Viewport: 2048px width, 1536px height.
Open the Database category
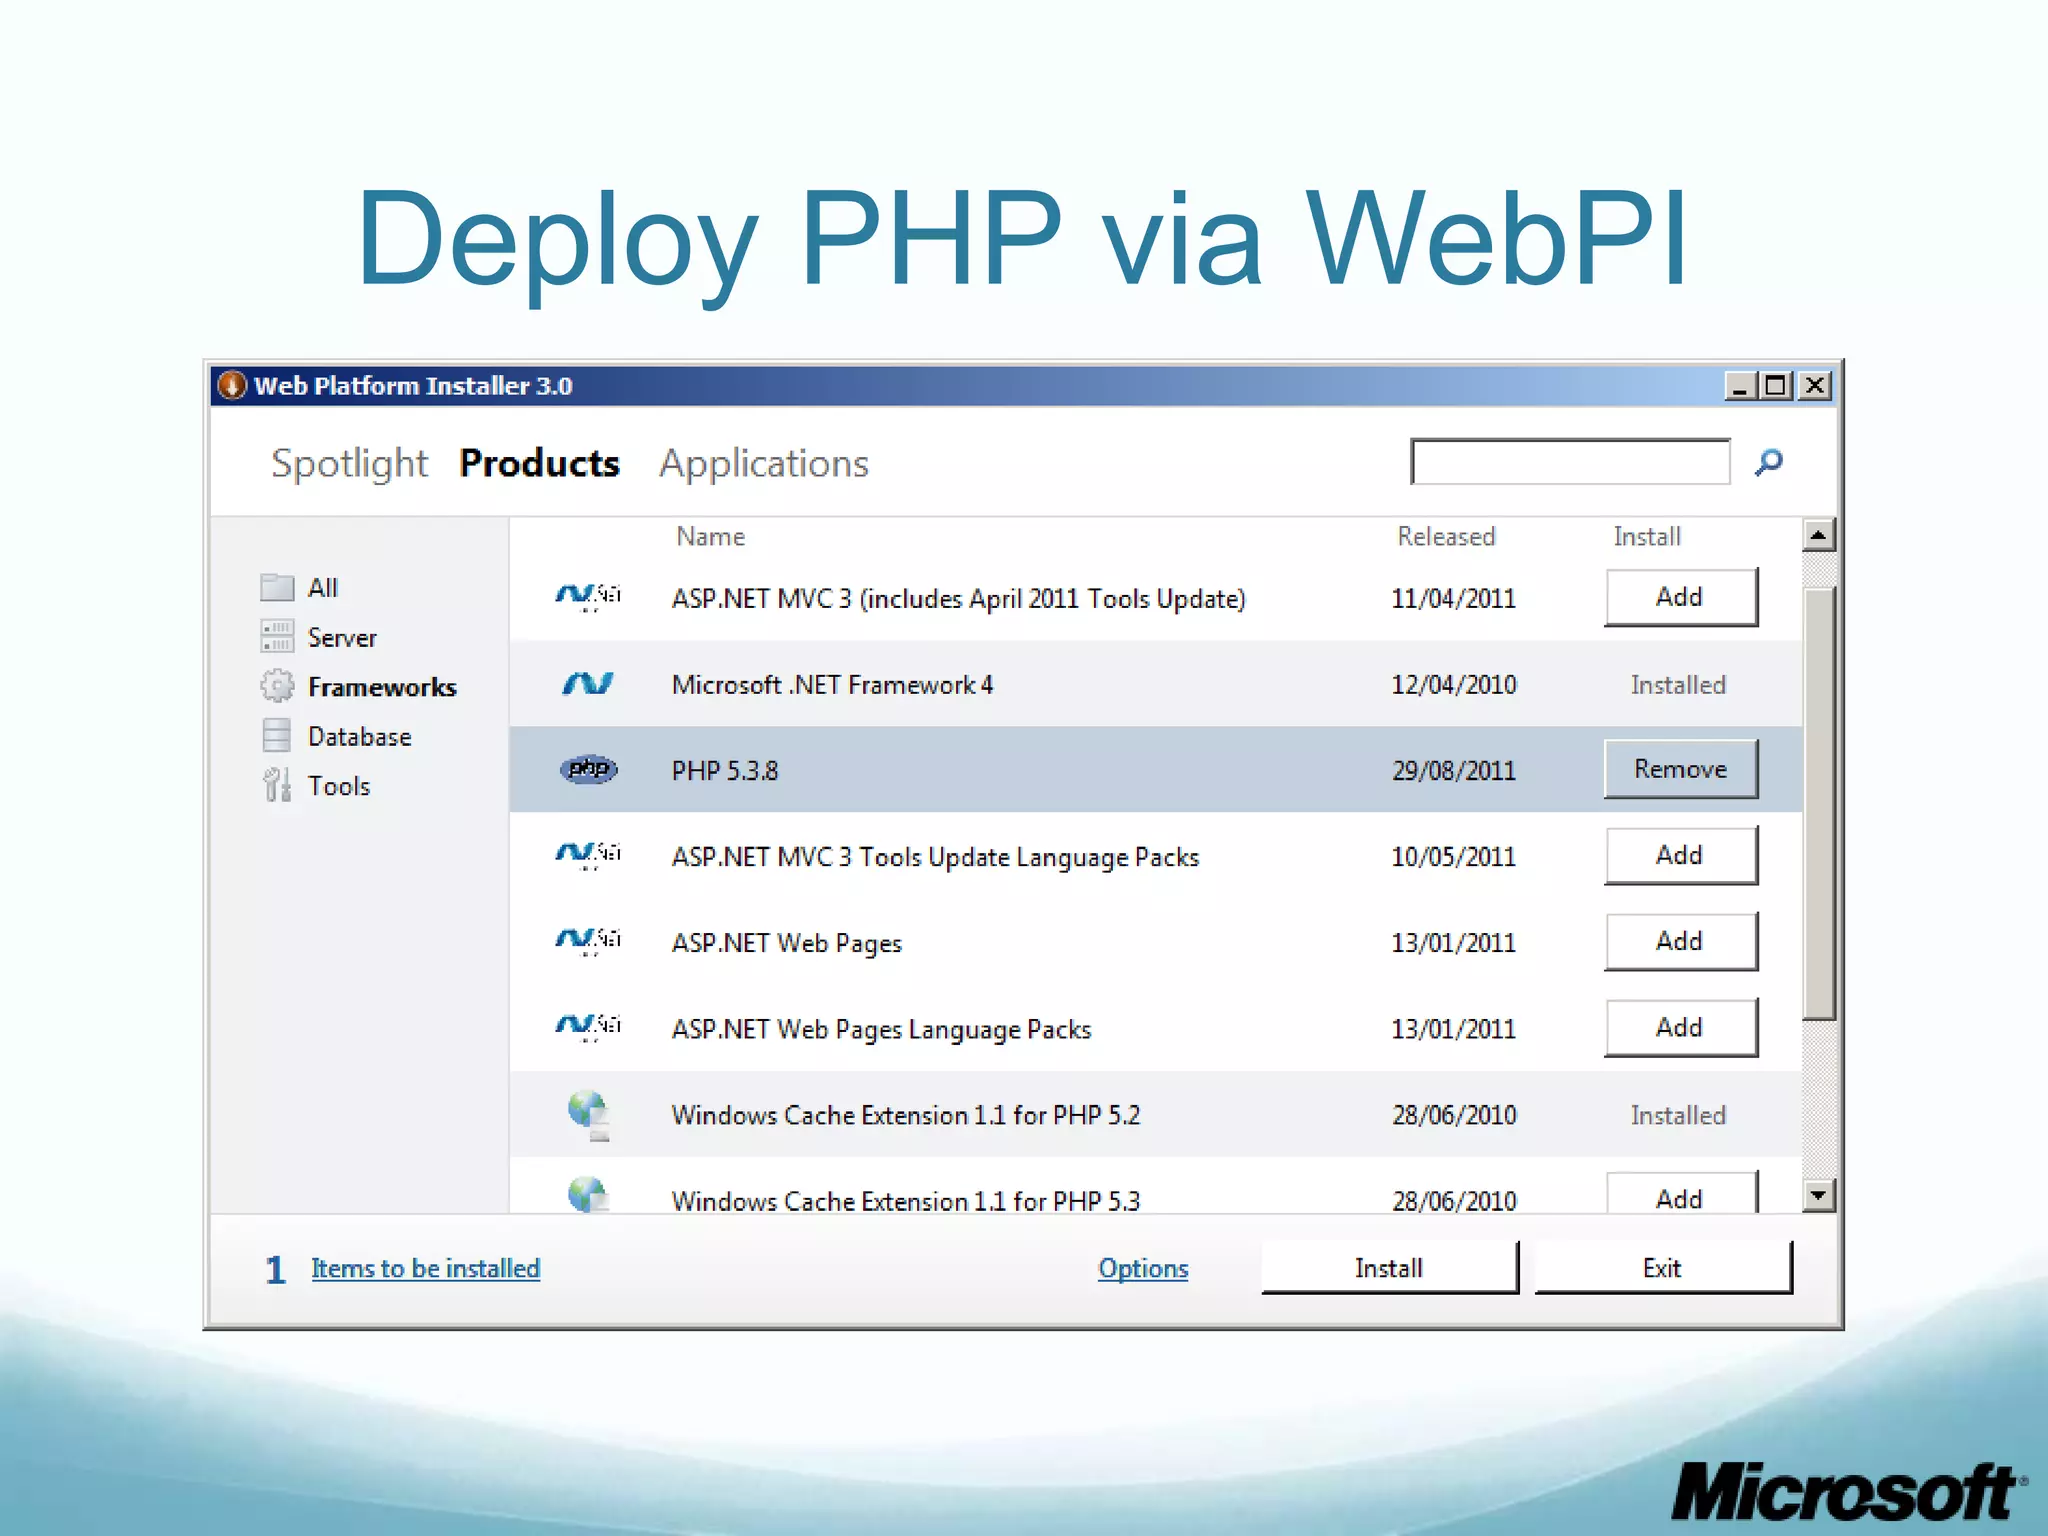[359, 737]
